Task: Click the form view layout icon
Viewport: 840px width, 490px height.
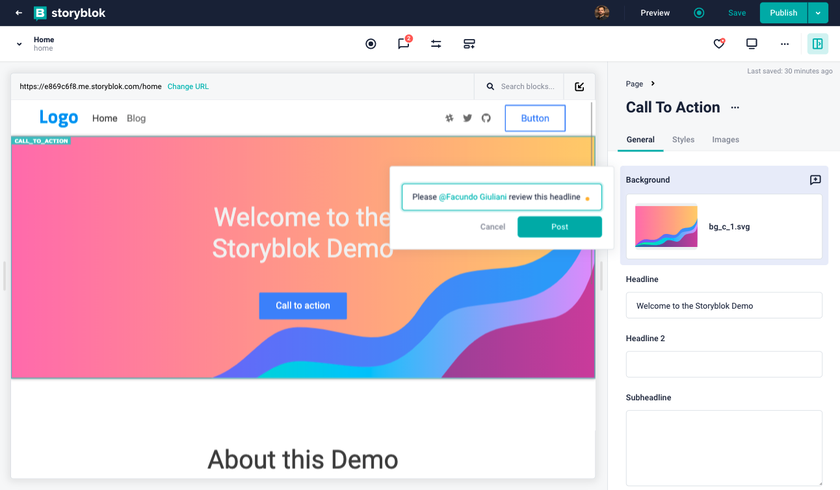Action: pyautogui.click(x=469, y=44)
